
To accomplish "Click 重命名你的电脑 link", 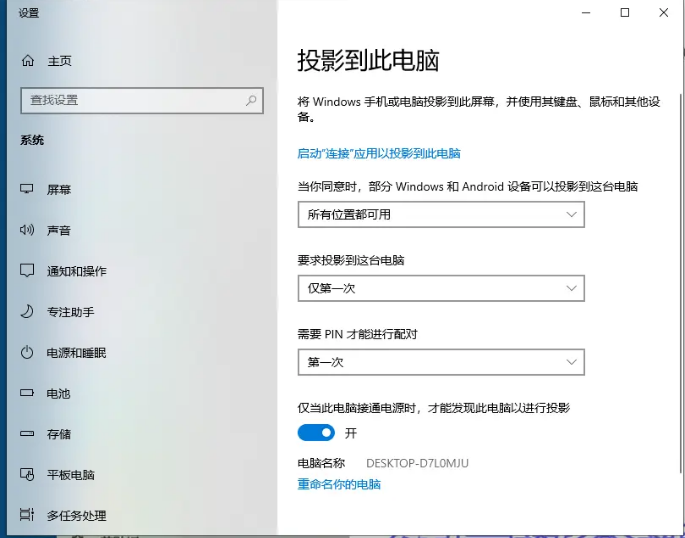I will coord(339,484).
